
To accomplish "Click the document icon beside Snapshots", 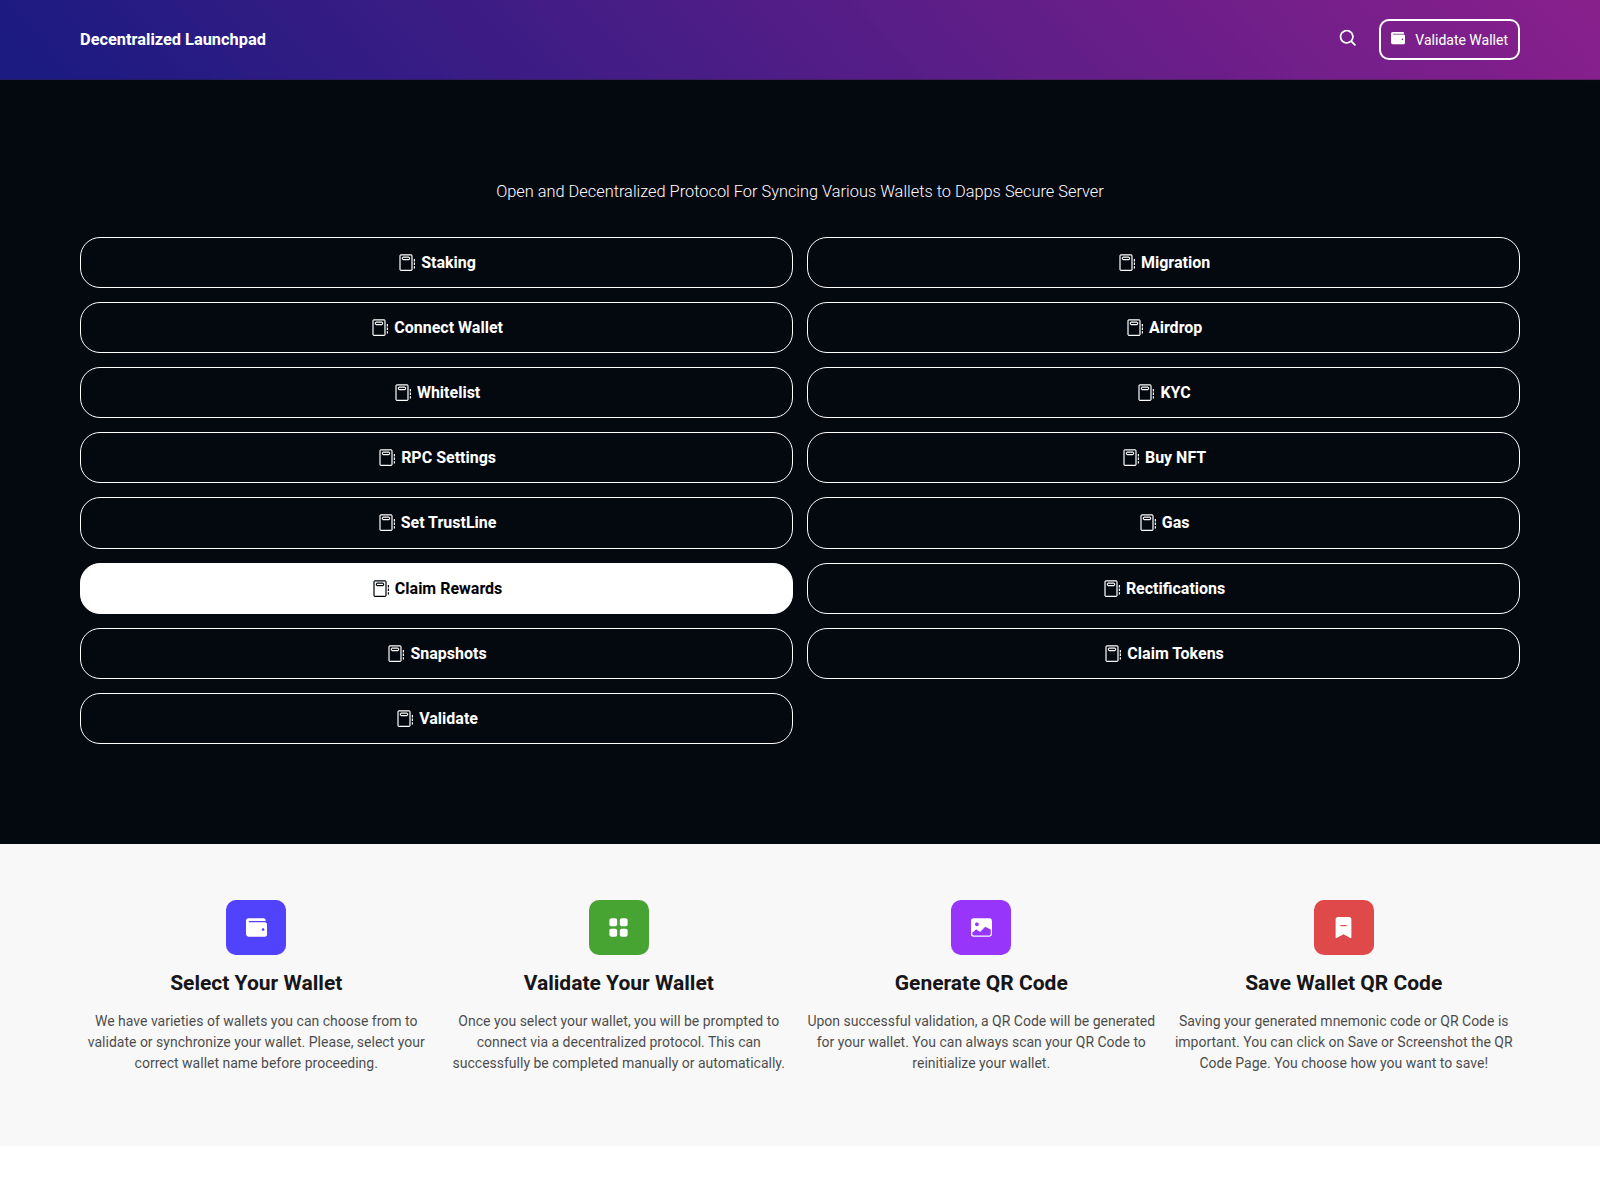I will (x=396, y=653).
